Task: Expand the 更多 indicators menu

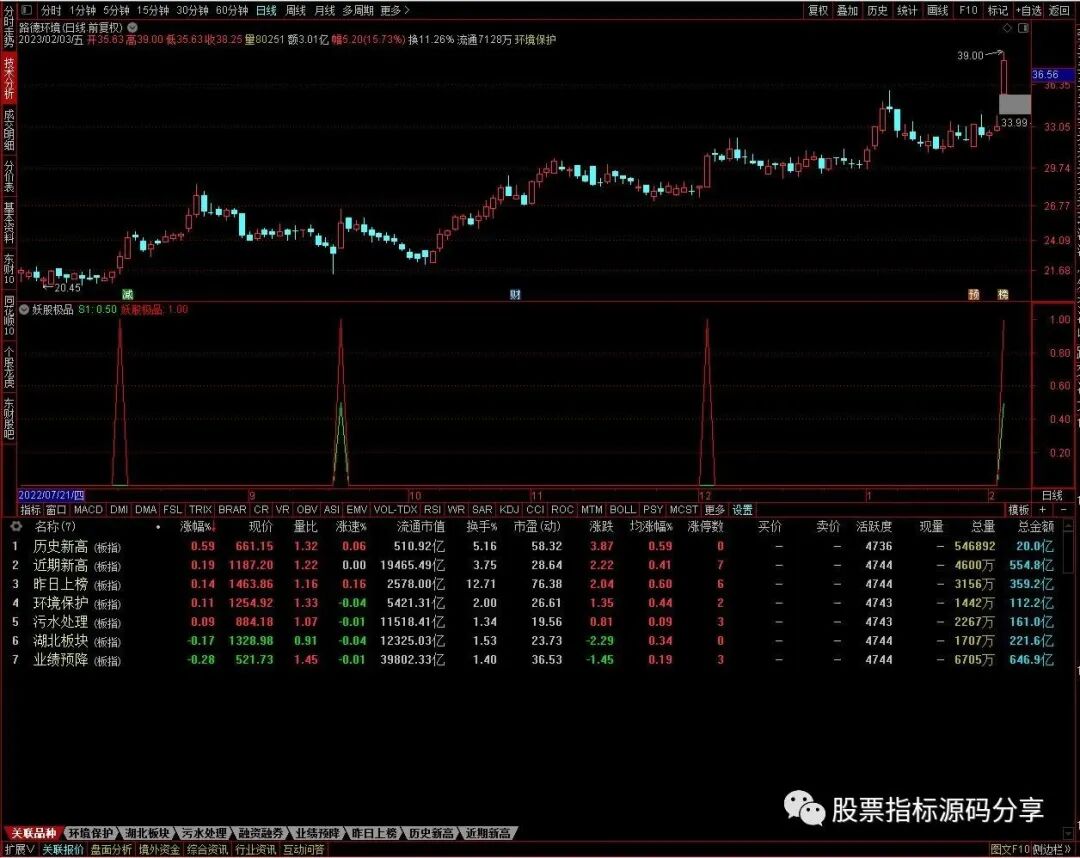Action: 714,510
